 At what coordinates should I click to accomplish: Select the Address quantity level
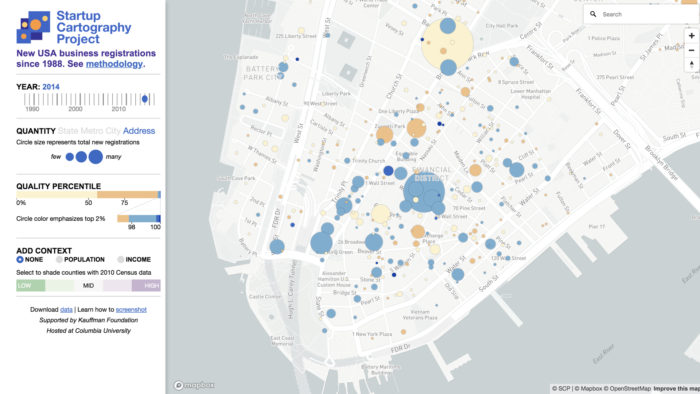pos(139,131)
